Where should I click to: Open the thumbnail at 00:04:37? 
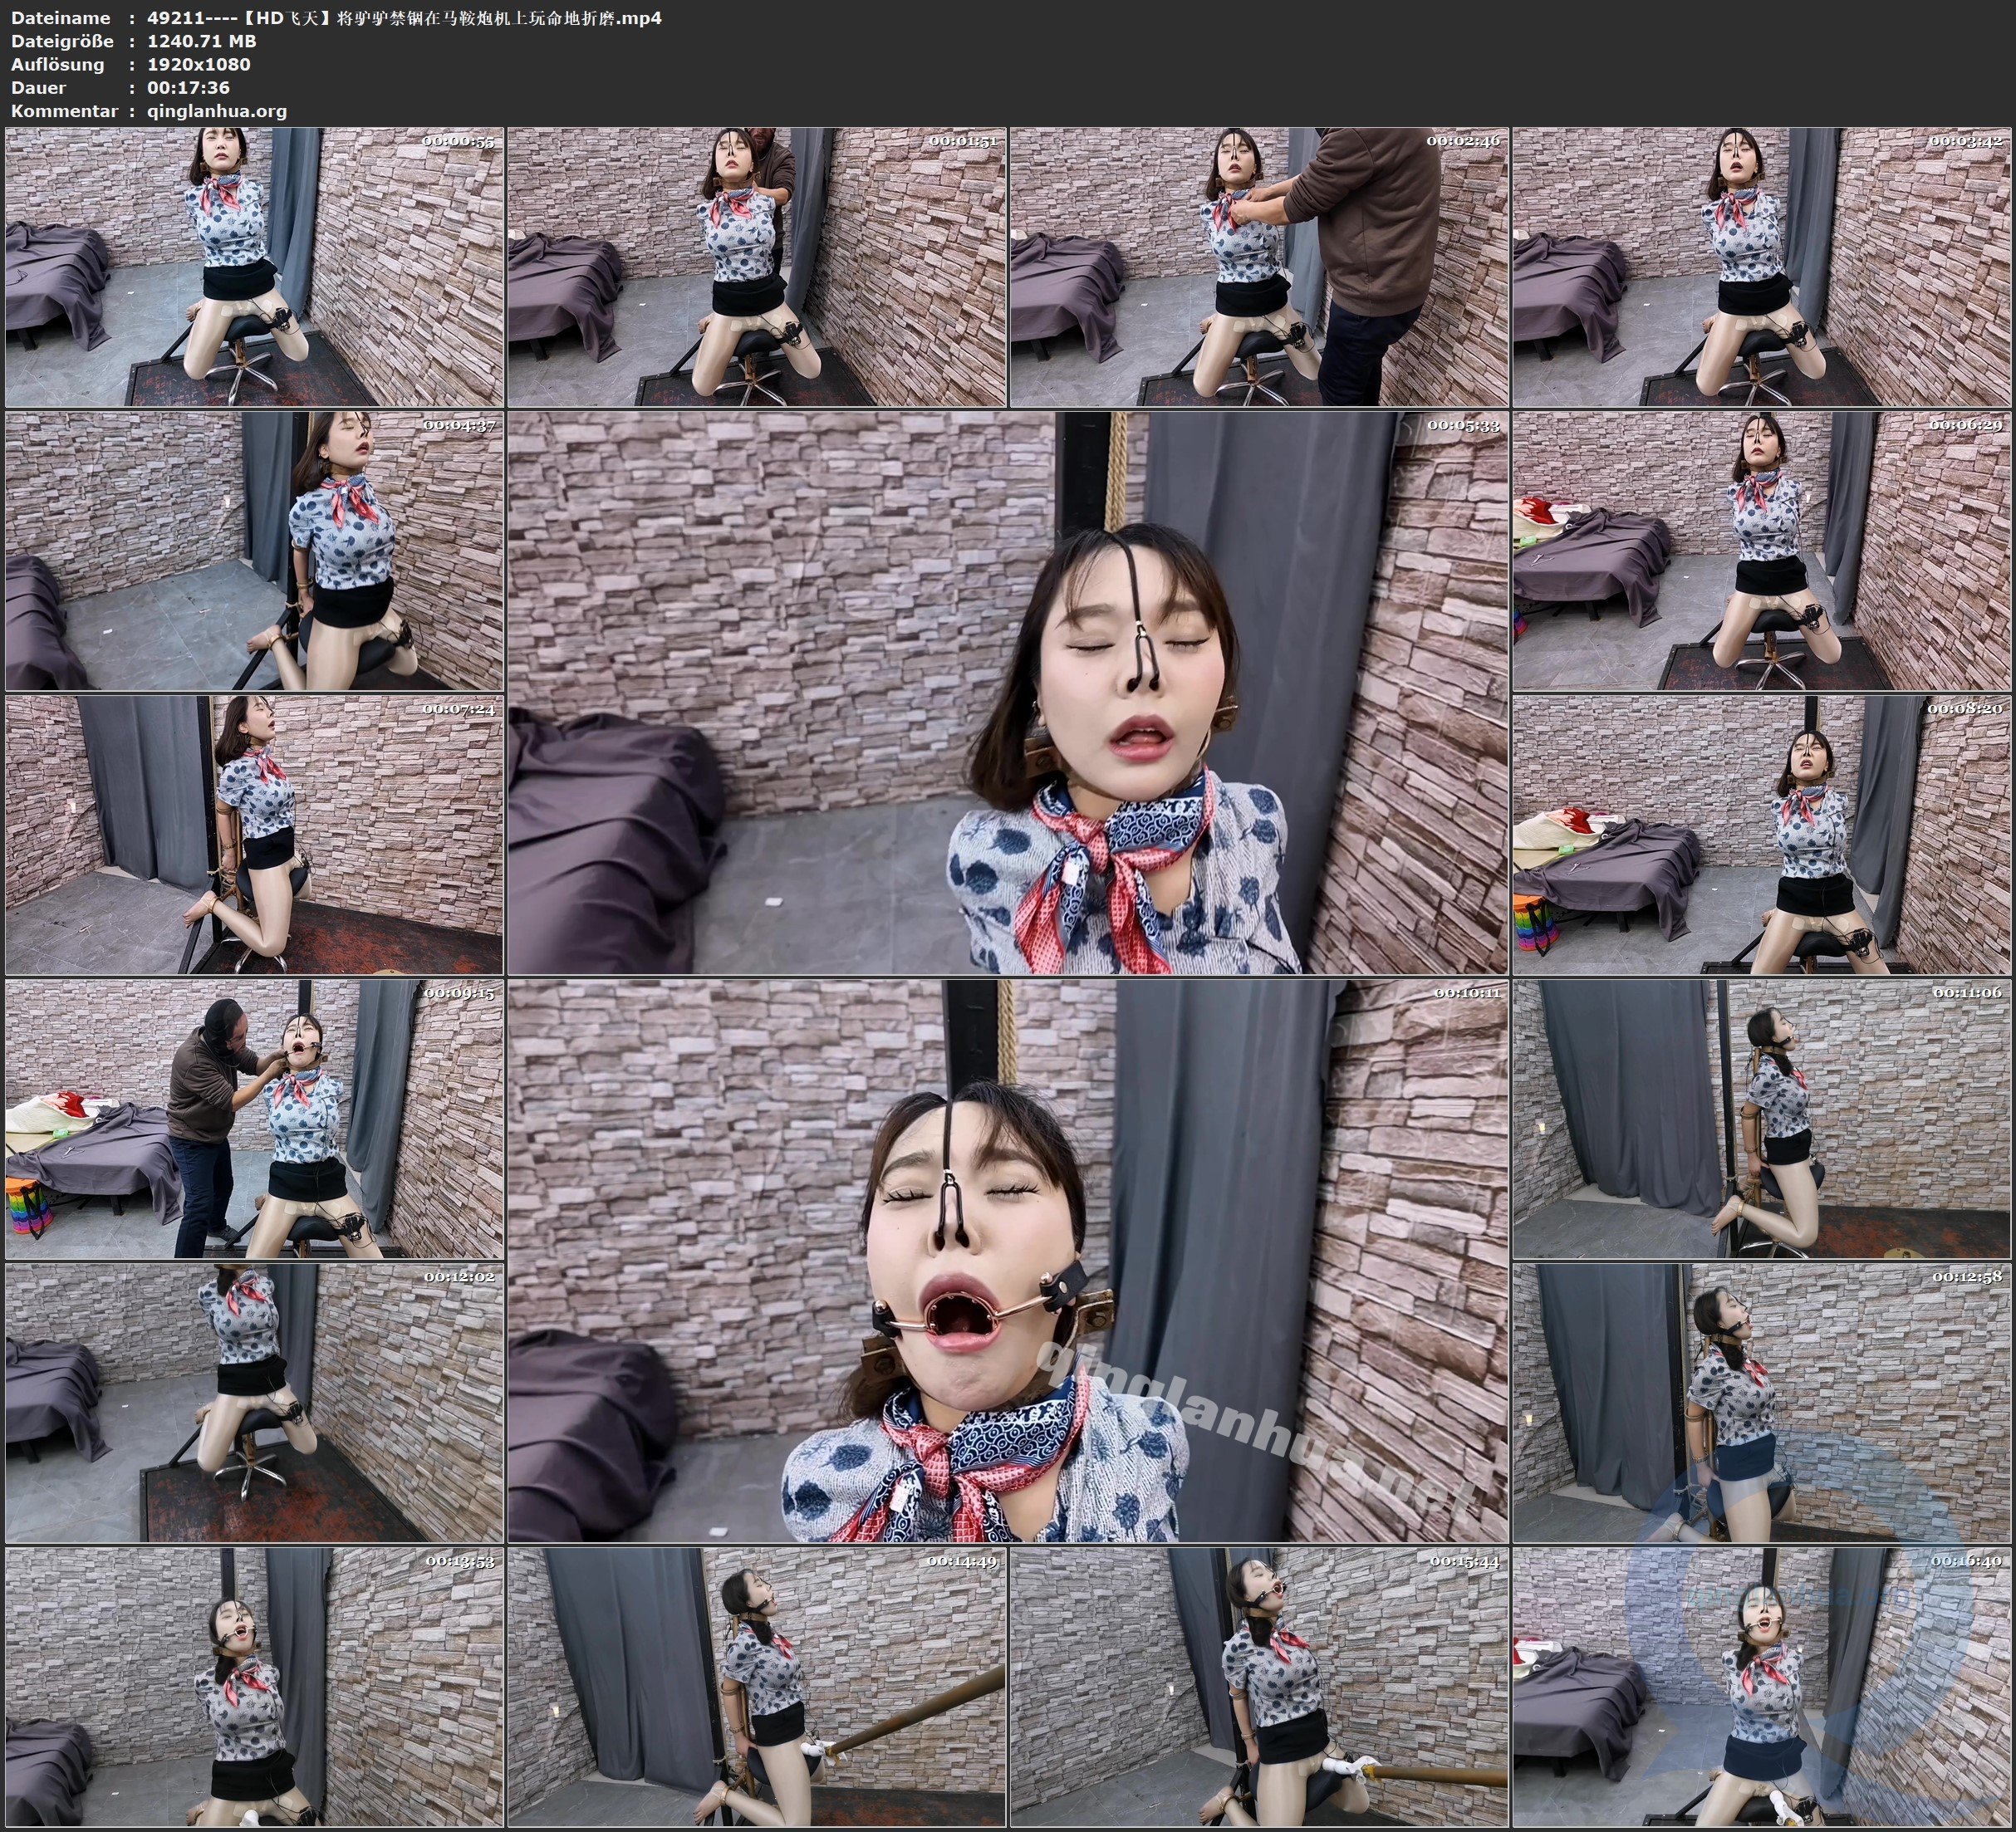pyautogui.click(x=254, y=550)
